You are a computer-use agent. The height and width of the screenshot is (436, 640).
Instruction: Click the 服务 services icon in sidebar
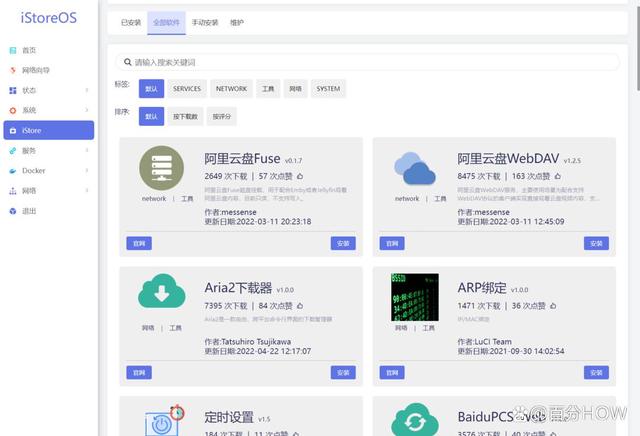pyautogui.click(x=13, y=151)
